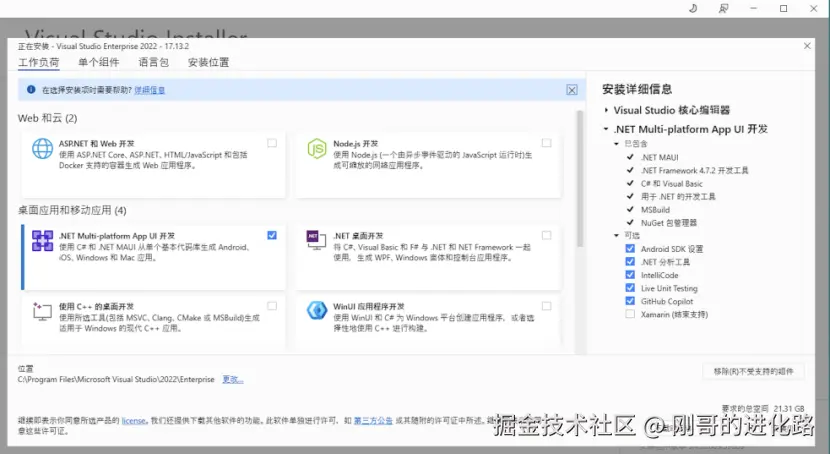Select the .NET Framework 4.7.2 dev tools row
Screen dimensions: 830x454
tap(694, 170)
